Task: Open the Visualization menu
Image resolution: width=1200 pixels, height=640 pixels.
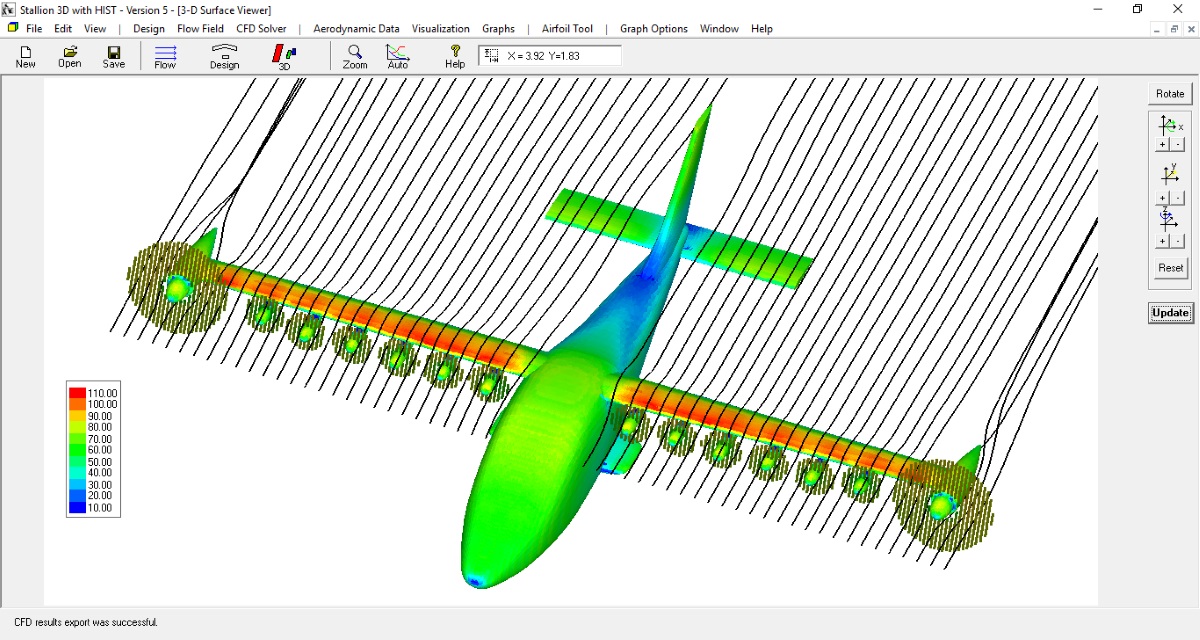Action: tap(441, 29)
